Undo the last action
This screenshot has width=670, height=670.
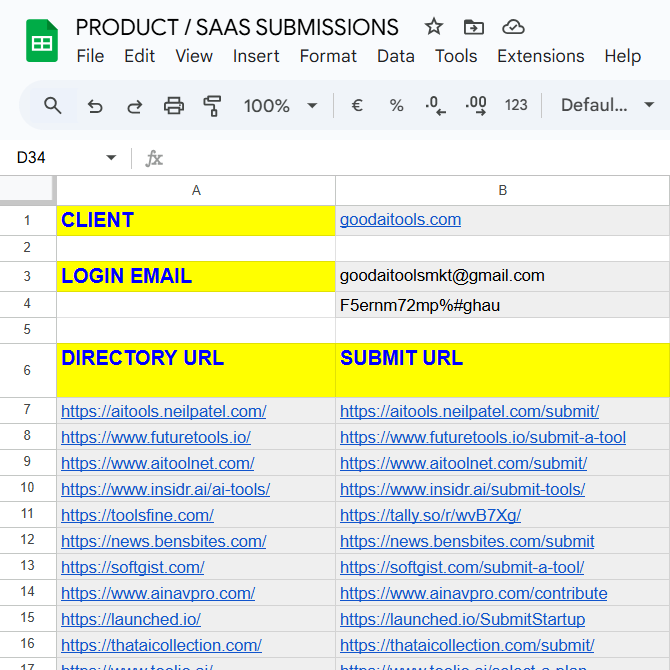(95, 106)
